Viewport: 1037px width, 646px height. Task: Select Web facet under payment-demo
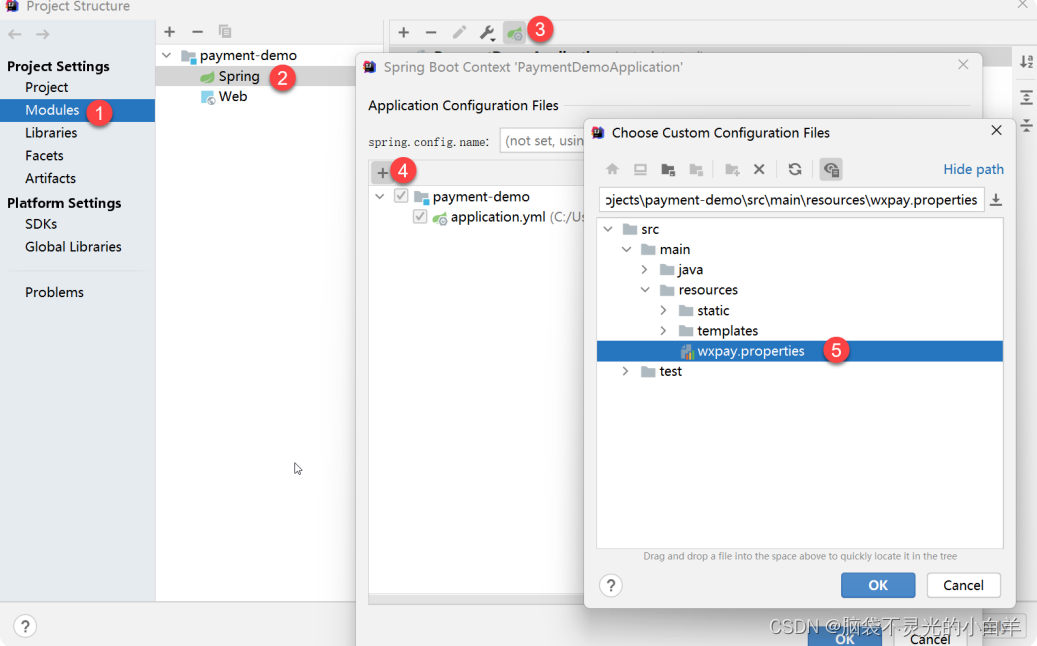232,97
